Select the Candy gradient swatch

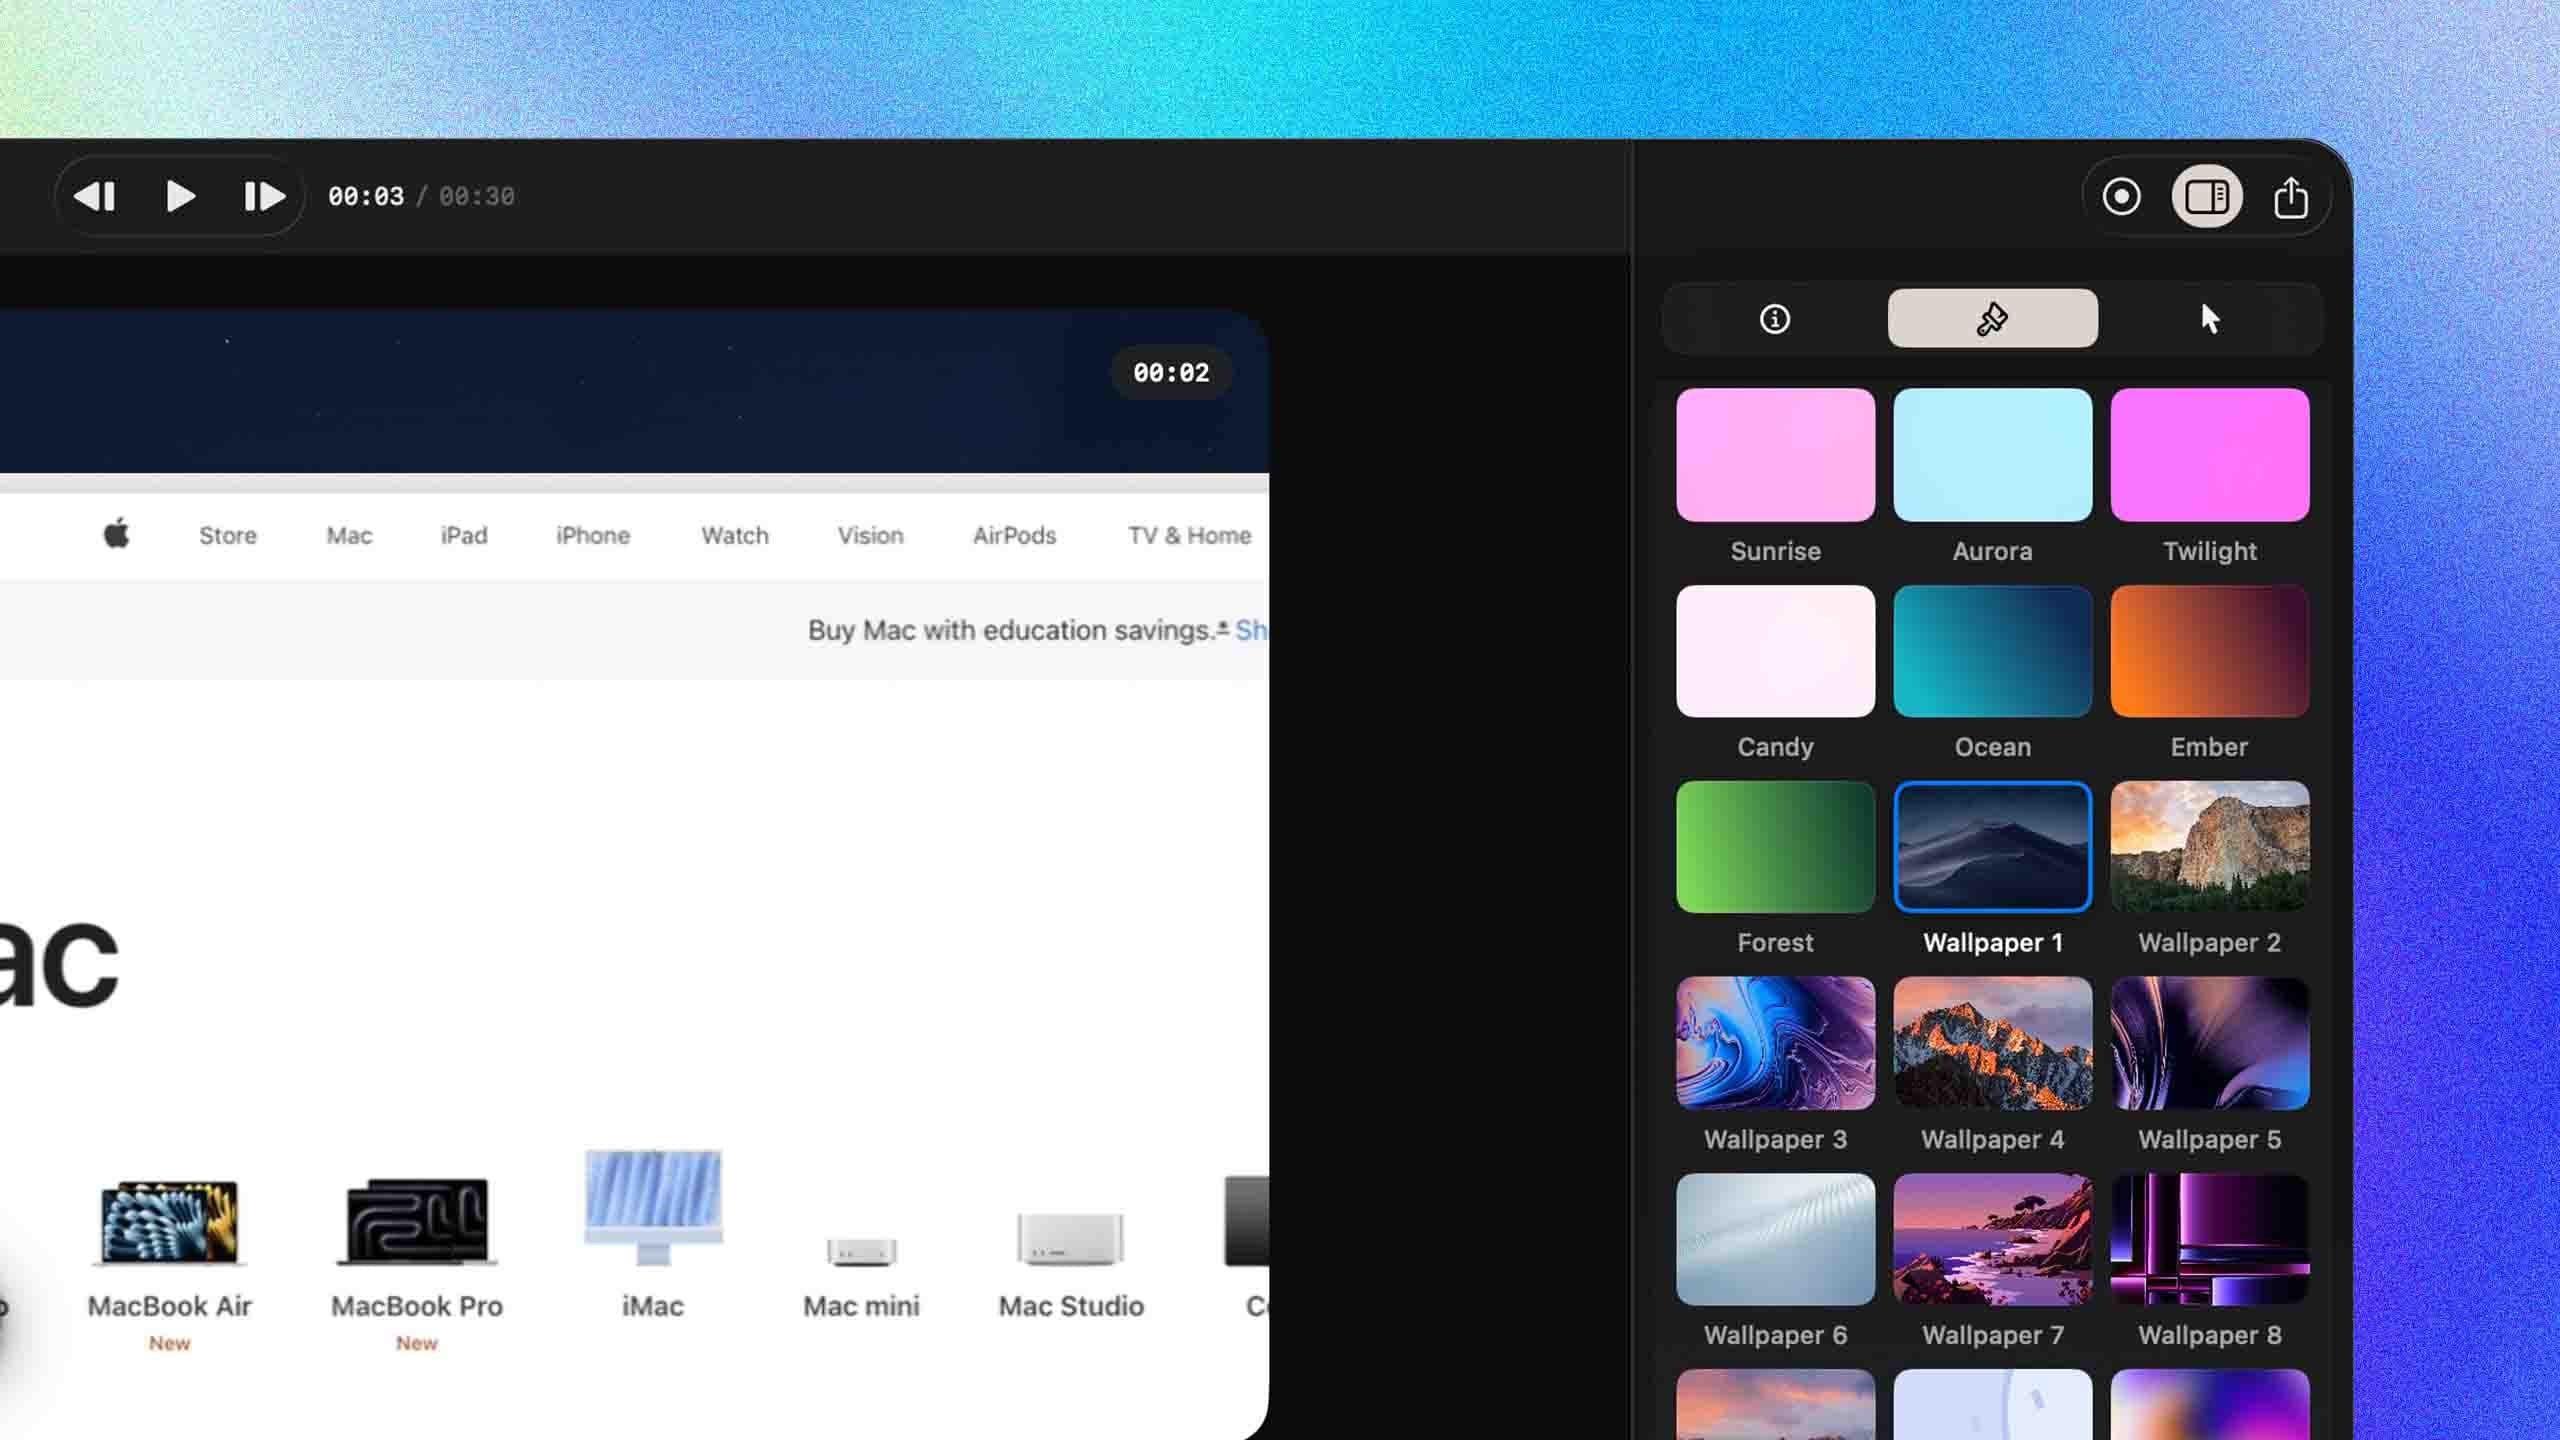click(1775, 651)
